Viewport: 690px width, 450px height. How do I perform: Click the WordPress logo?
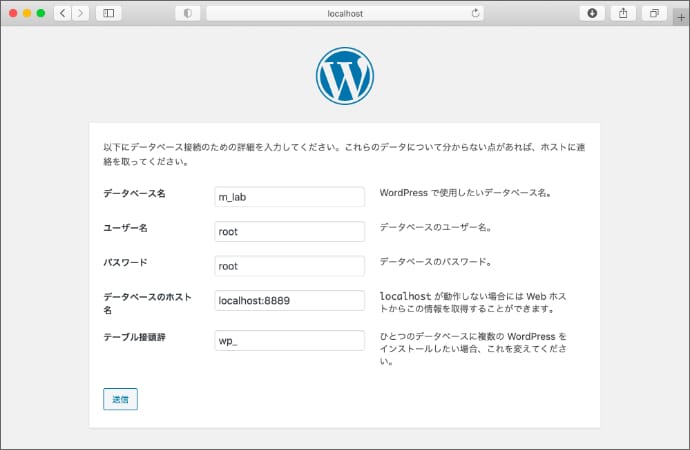(344, 76)
